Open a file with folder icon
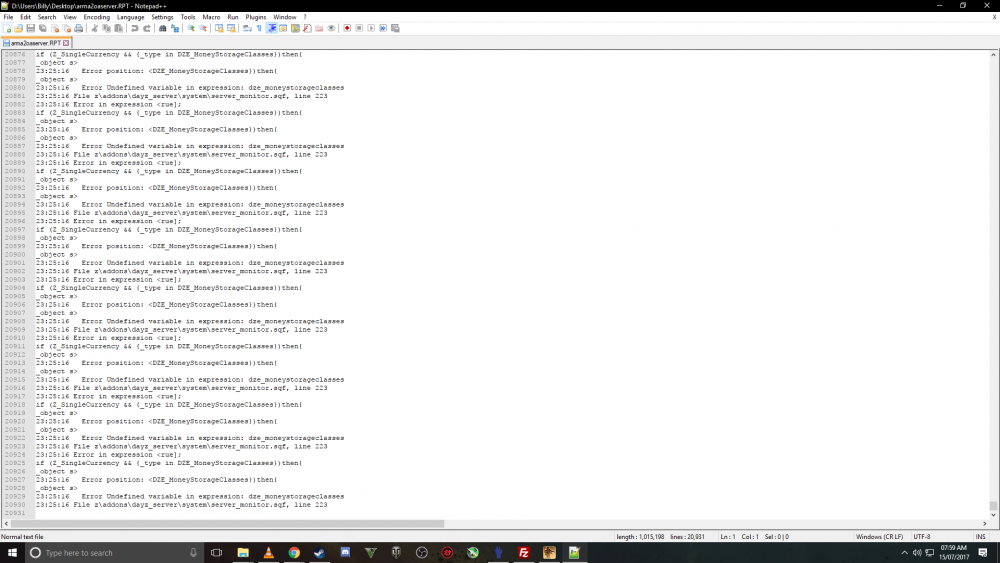The image size is (1000, 563). pos(18,28)
